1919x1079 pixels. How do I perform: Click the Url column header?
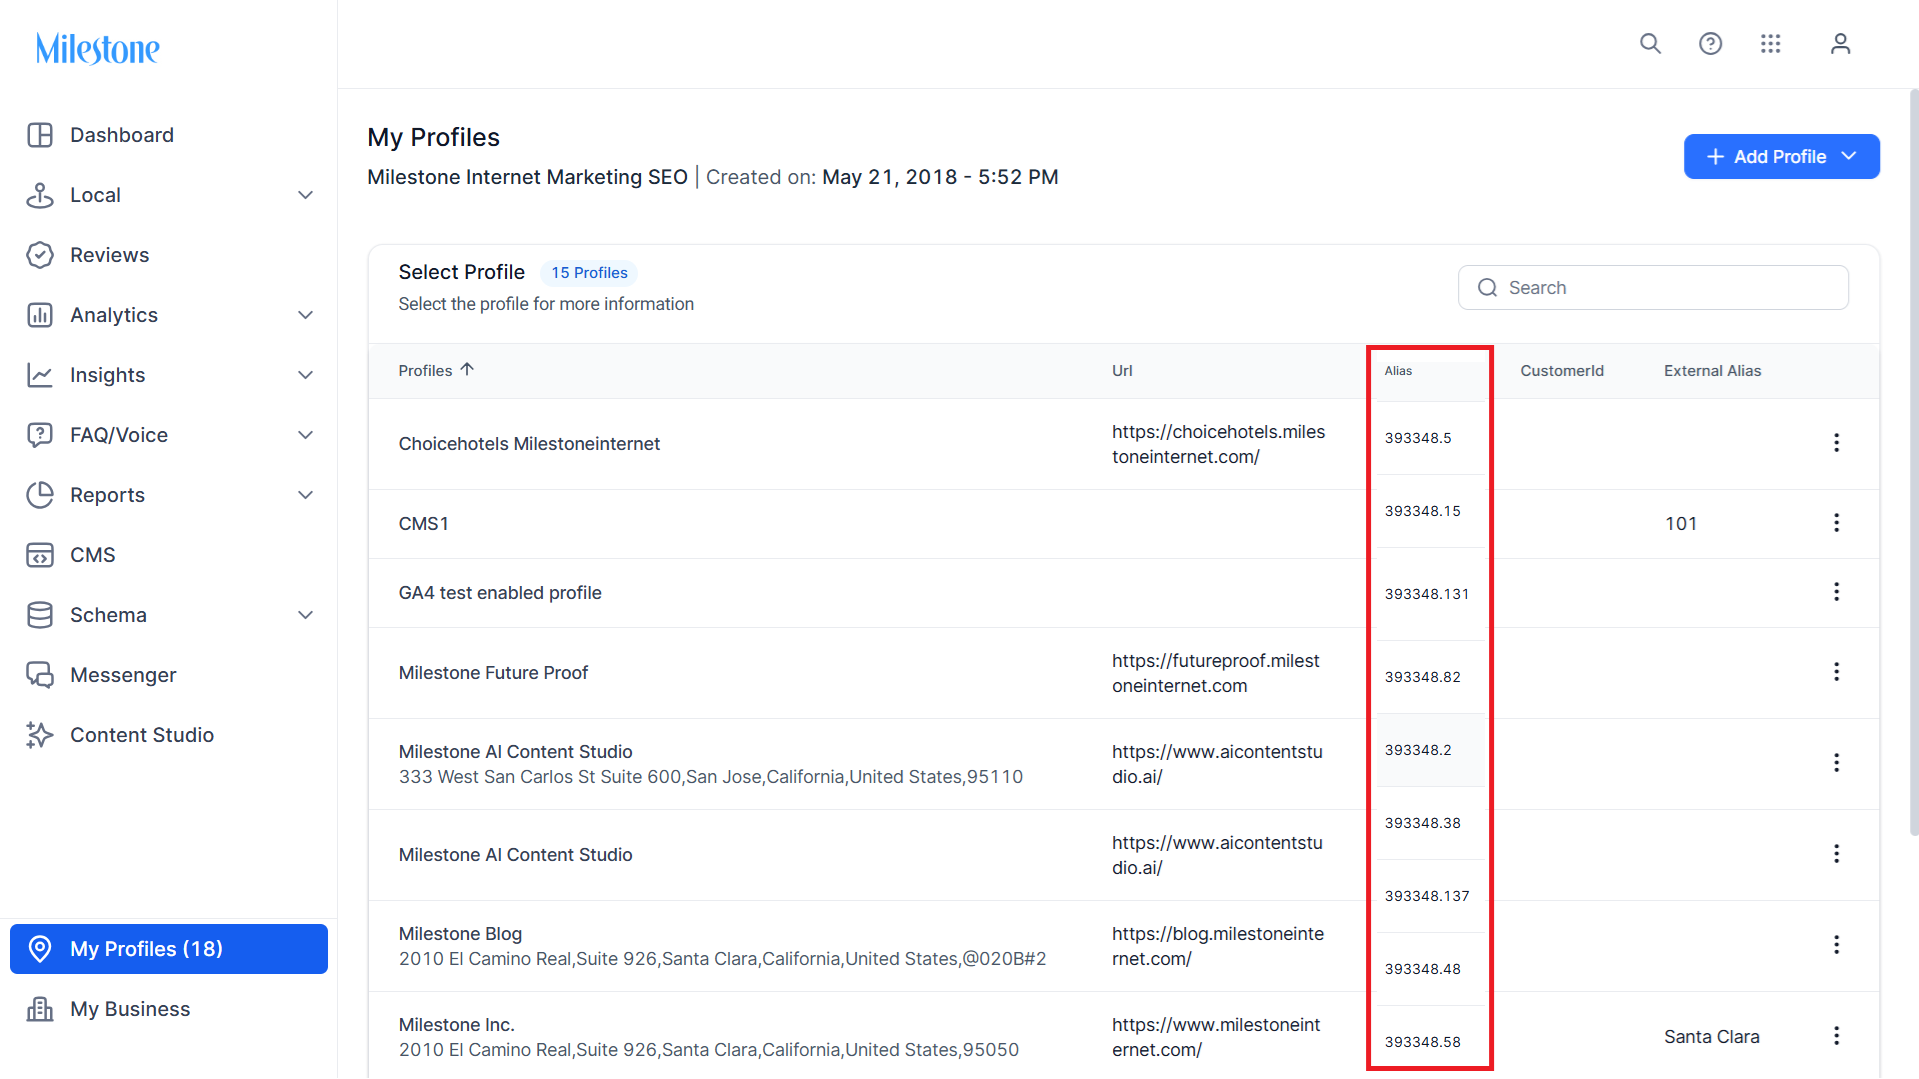point(1122,371)
